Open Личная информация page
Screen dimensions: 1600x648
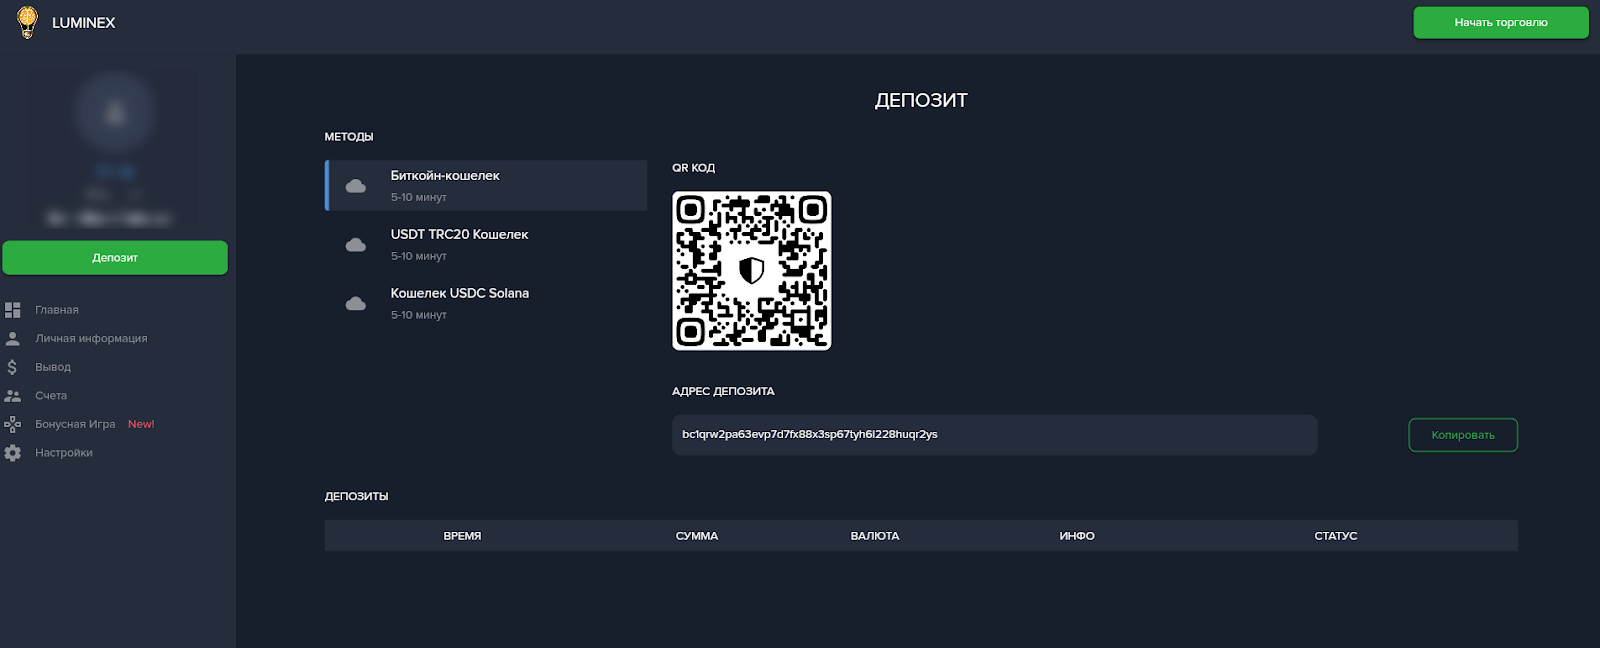91,339
